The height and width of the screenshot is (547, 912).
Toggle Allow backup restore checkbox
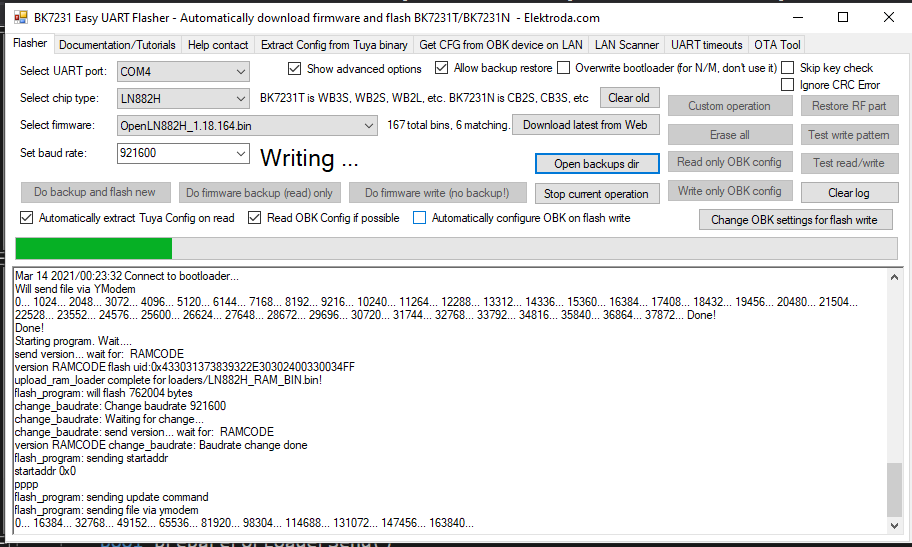441,68
